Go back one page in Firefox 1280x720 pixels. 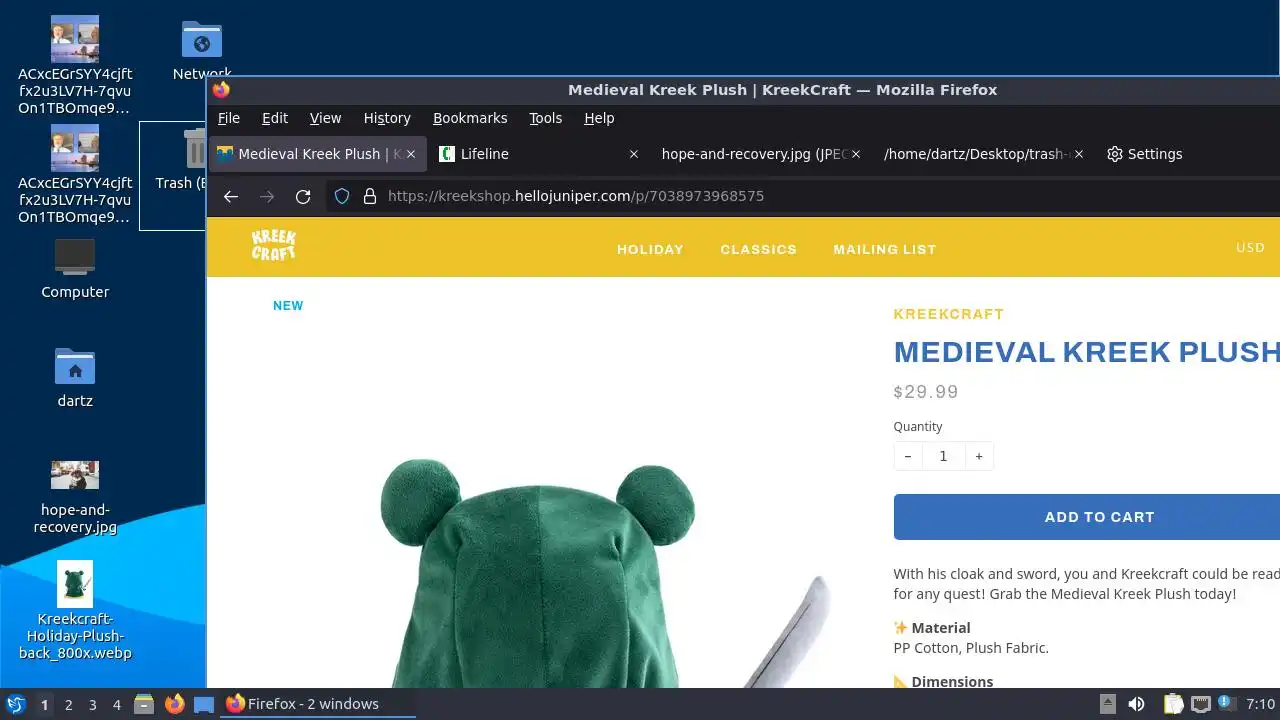click(231, 196)
